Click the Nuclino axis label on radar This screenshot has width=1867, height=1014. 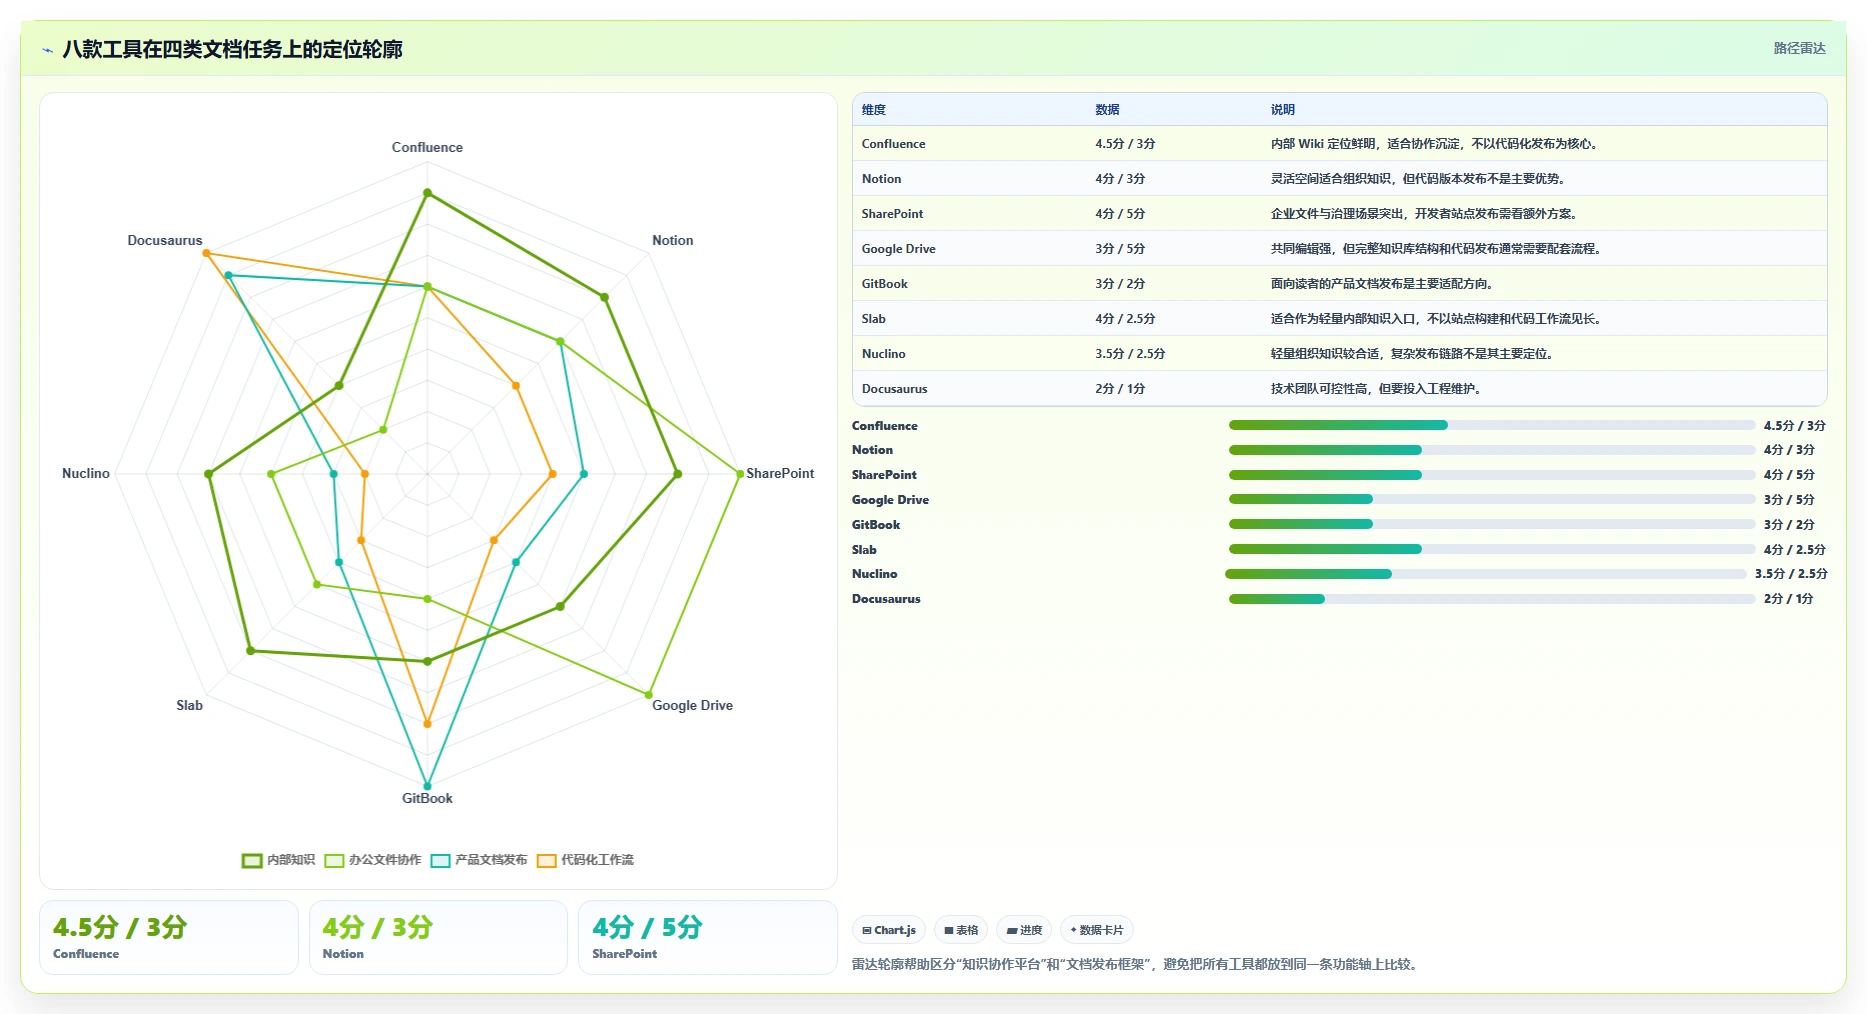point(86,473)
